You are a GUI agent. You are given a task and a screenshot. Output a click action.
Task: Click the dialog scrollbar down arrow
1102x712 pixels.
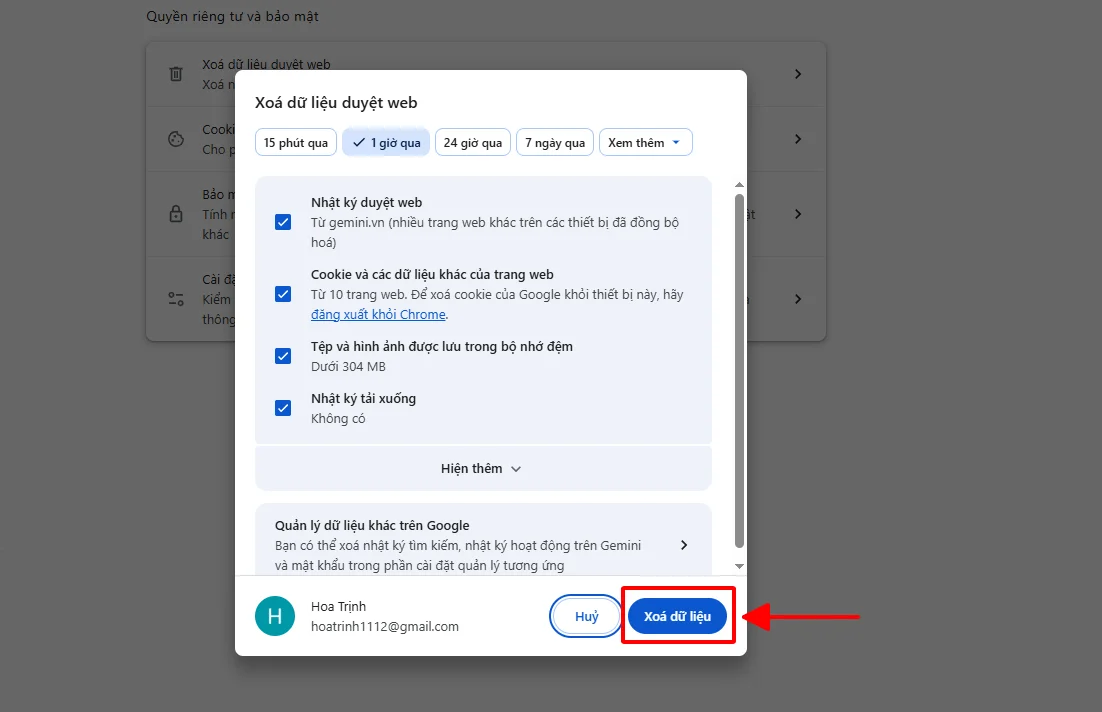[x=739, y=566]
